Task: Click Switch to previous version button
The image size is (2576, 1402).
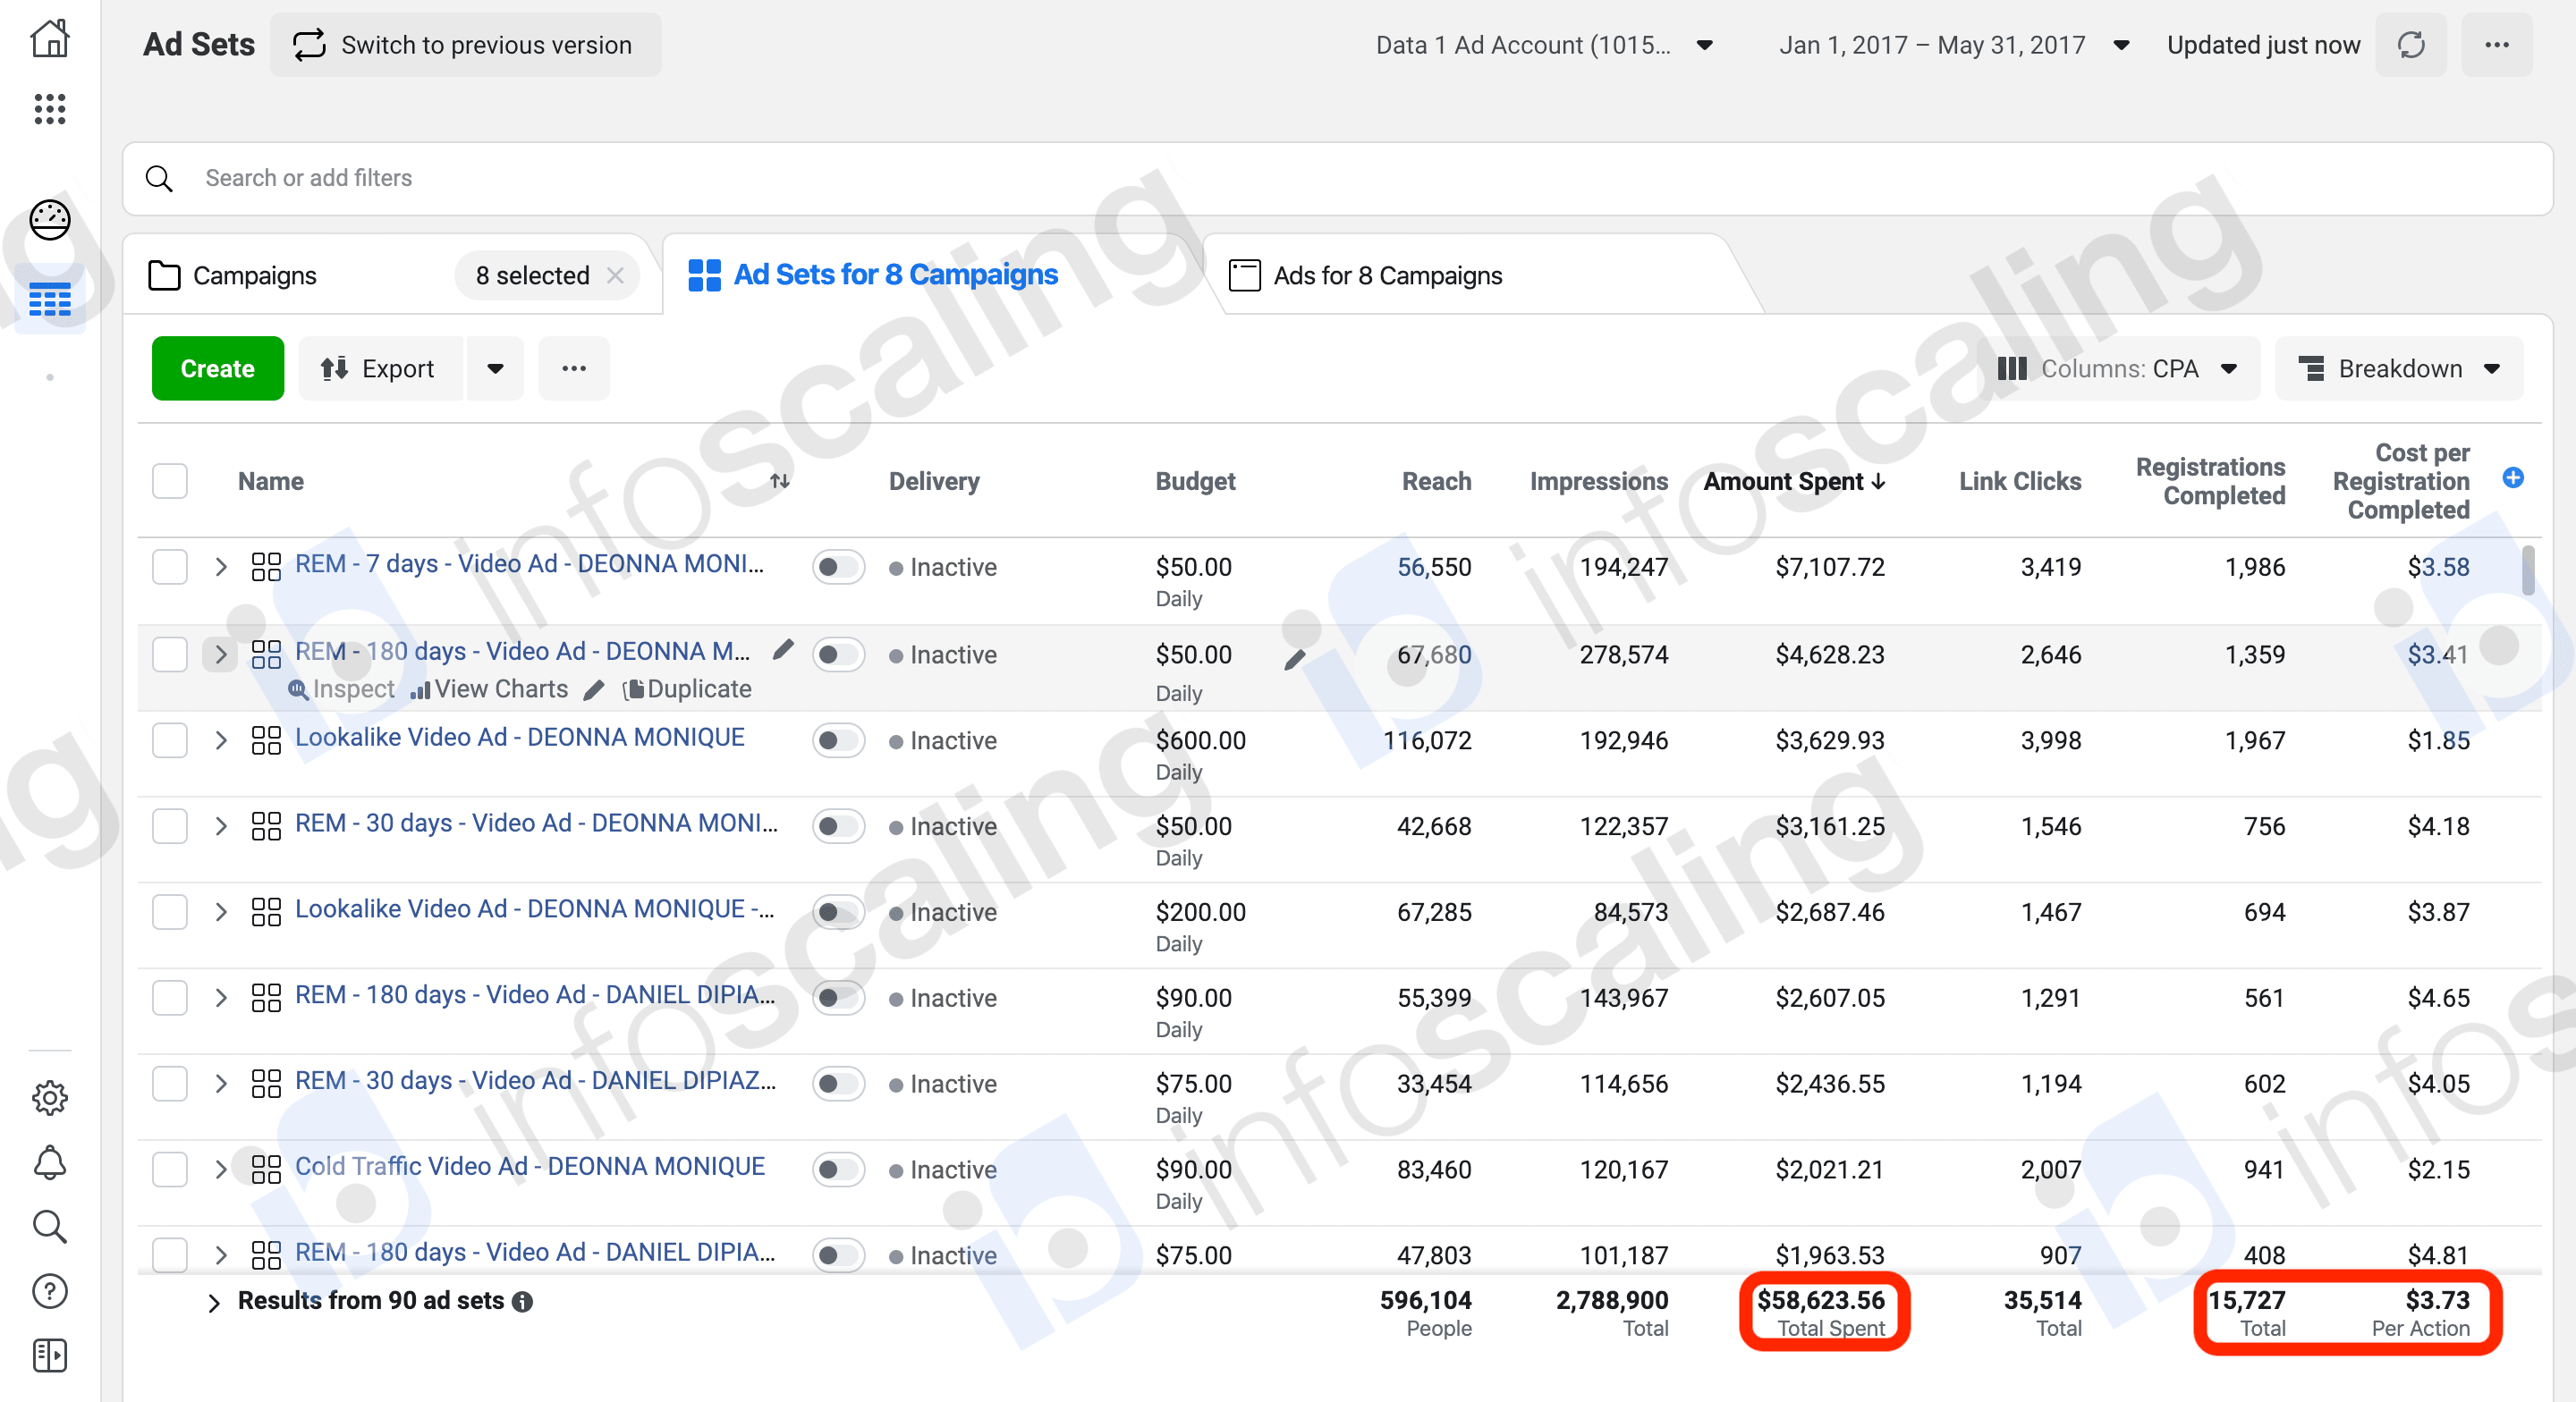Action: pos(465,45)
